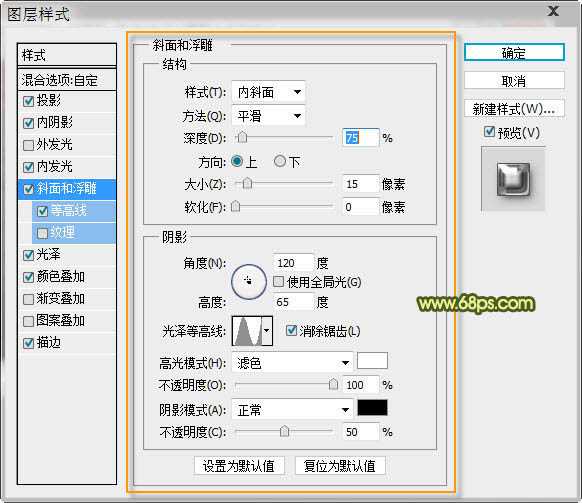Click 新建样式(W)... button

514,109
